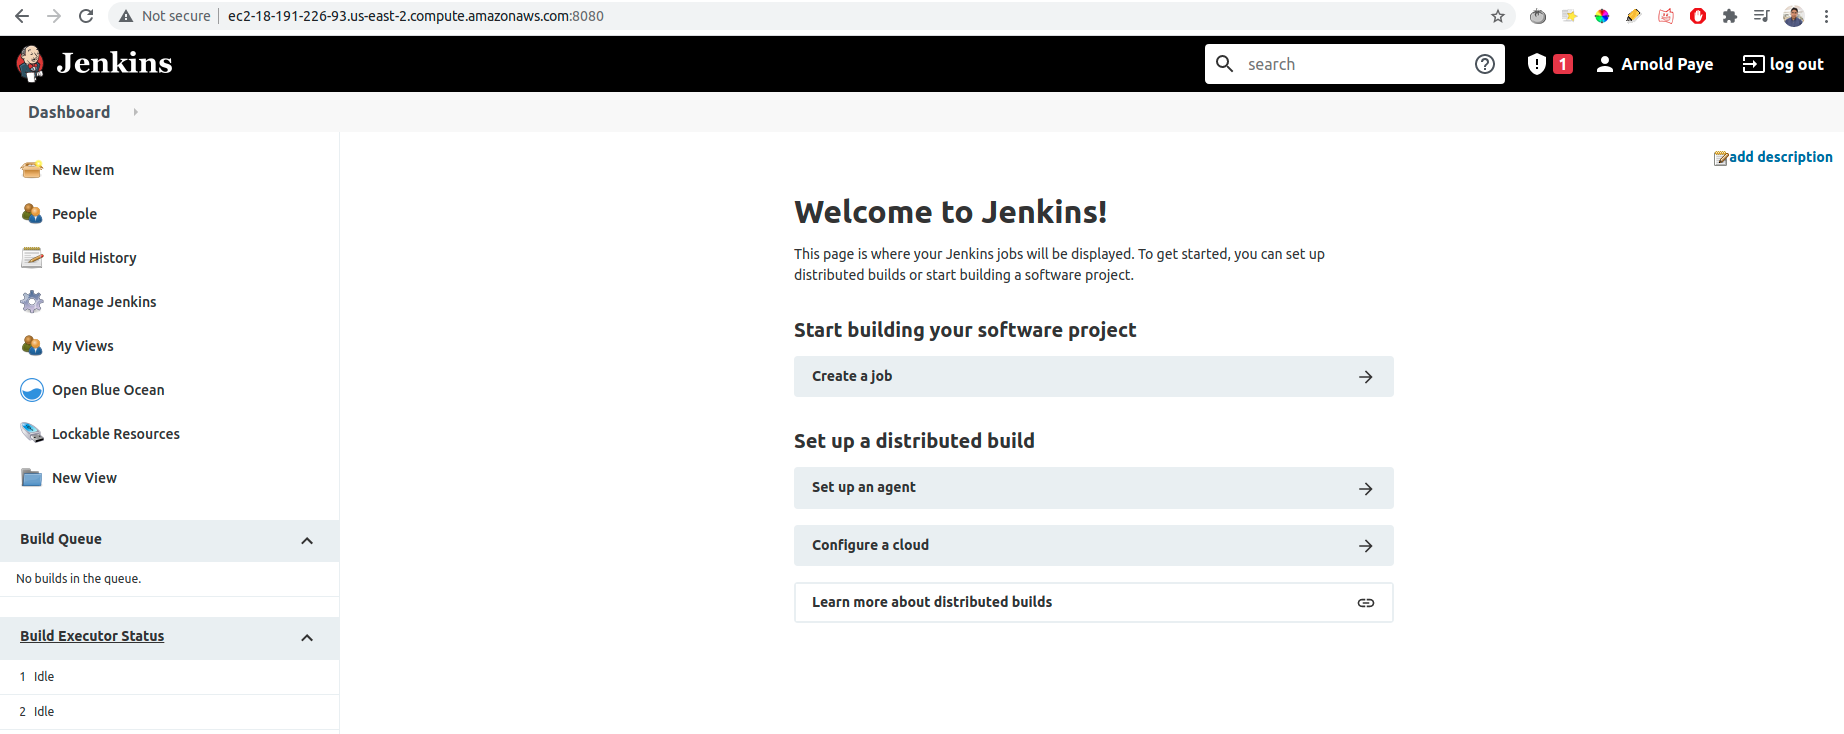Click executor 2 Idle row

tap(169, 712)
